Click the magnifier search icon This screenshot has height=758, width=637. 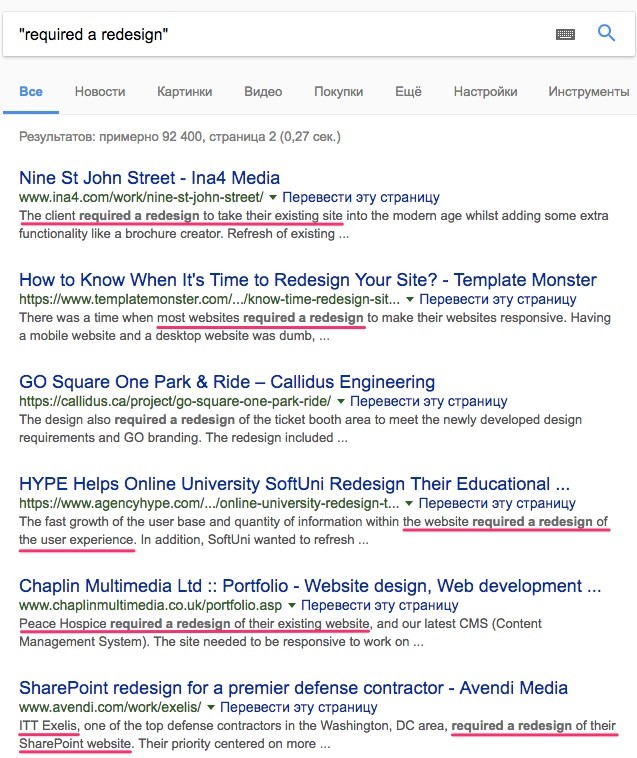click(606, 33)
